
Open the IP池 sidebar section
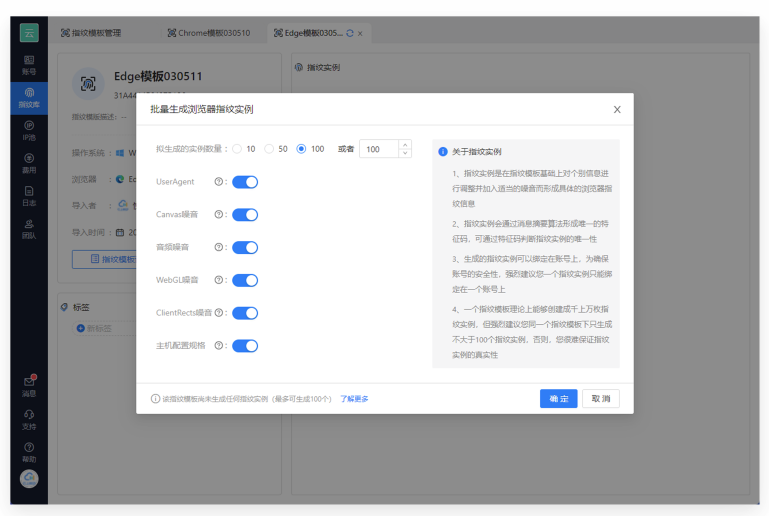tap(29, 130)
